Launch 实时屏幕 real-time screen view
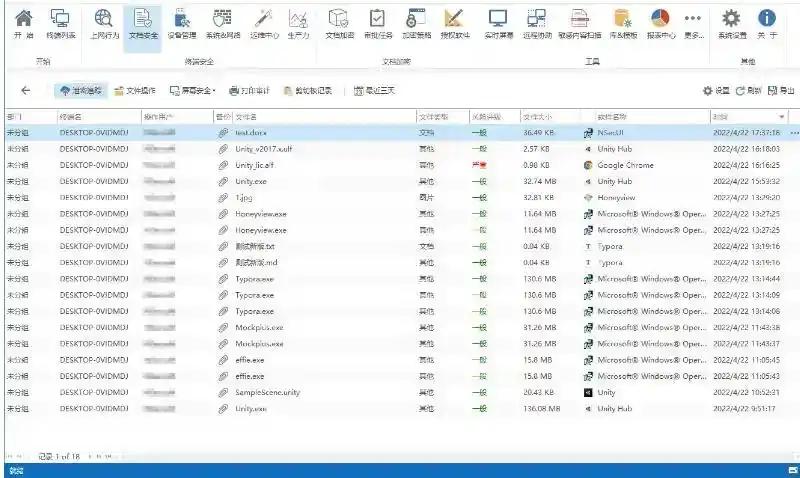Image resolution: width=800 pixels, height=478 pixels. pyautogui.click(x=498, y=23)
